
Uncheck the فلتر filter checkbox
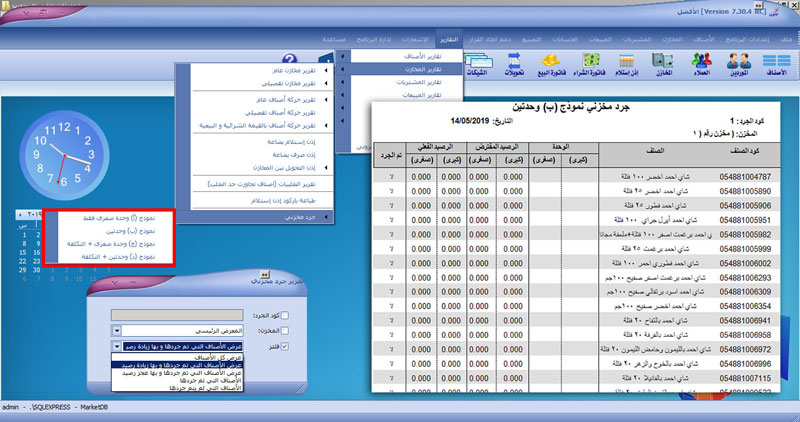(x=285, y=346)
